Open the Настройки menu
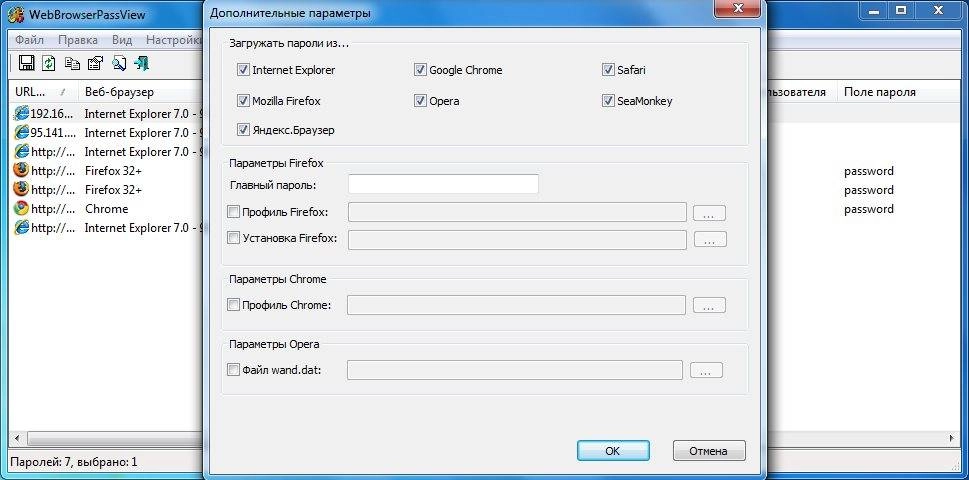 tap(174, 40)
